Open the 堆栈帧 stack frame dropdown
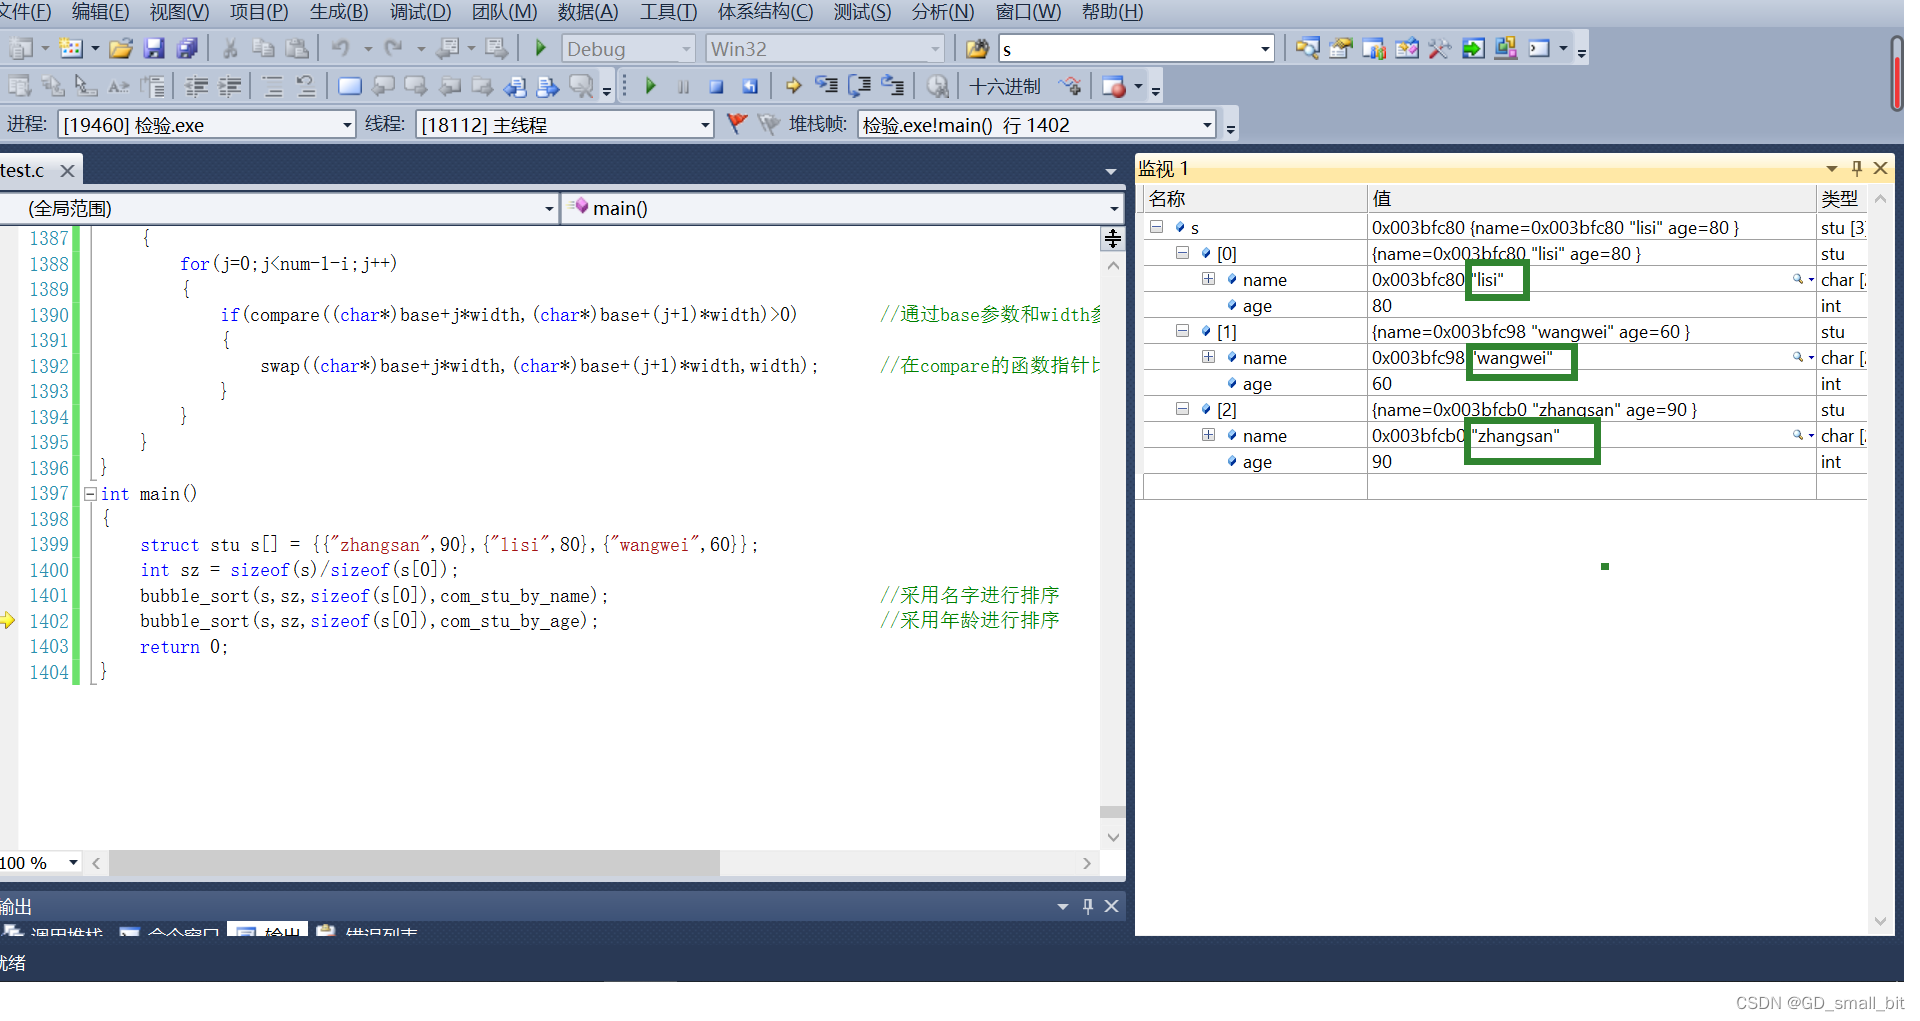 tap(1207, 125)
